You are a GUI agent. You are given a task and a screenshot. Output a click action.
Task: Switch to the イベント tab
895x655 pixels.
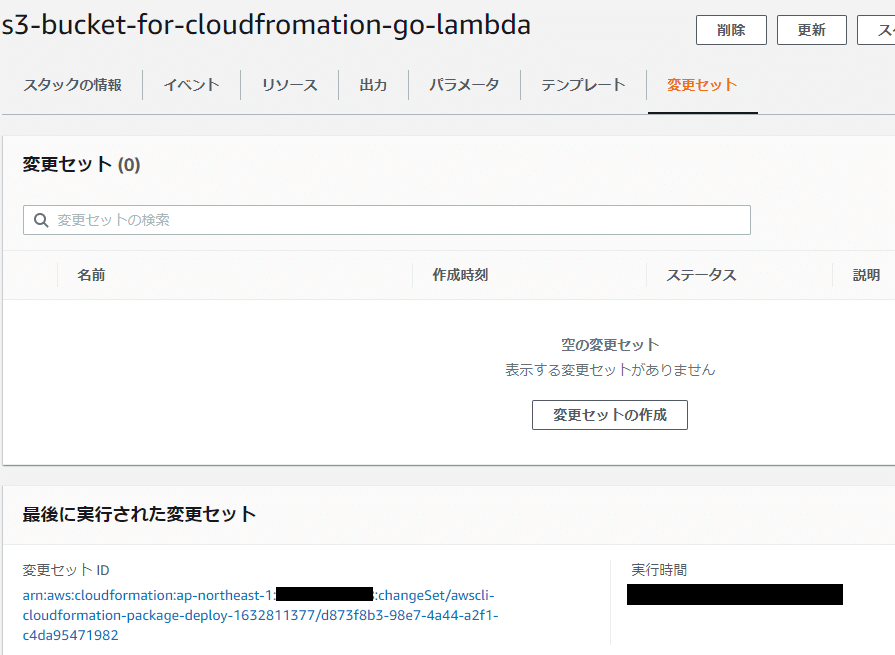coord(191,85)
